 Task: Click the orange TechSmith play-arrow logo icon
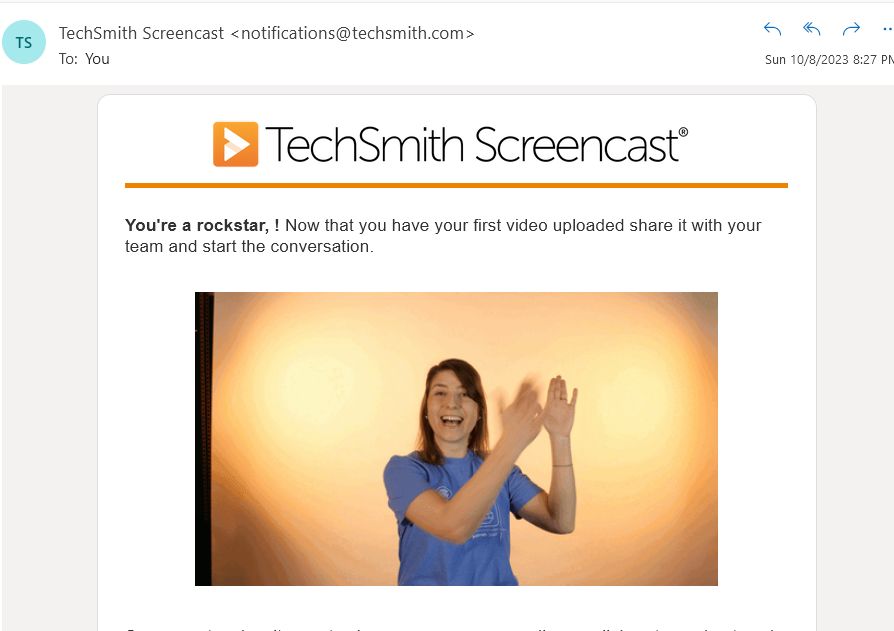pos(235,144)
